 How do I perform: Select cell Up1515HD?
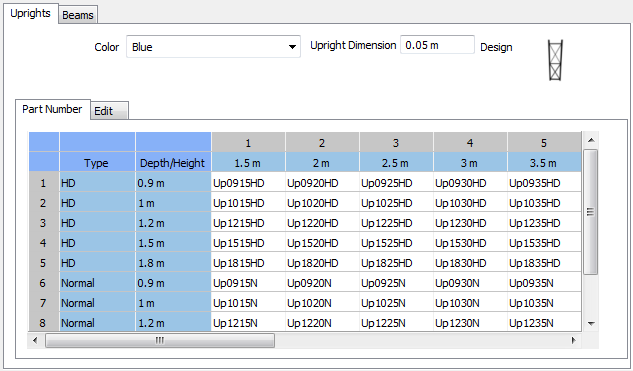coord(248,242)
